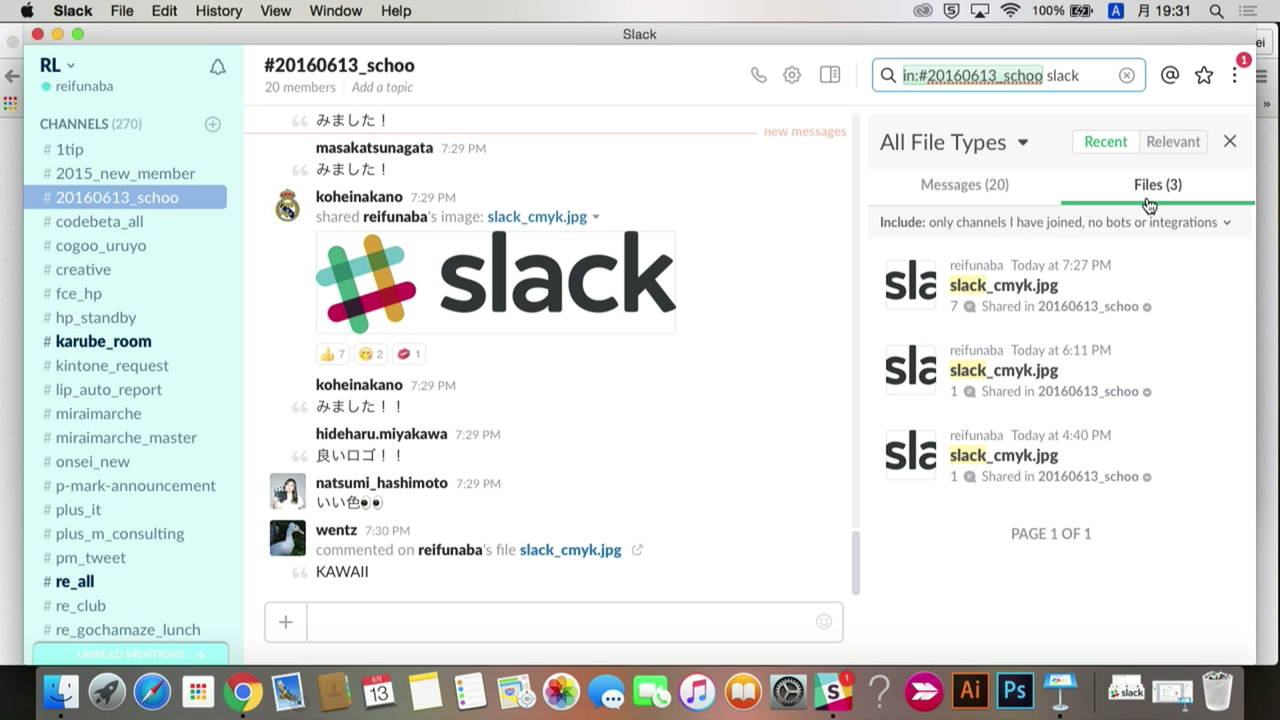
Task: Expand the Include filter options
Action: 1055,222
